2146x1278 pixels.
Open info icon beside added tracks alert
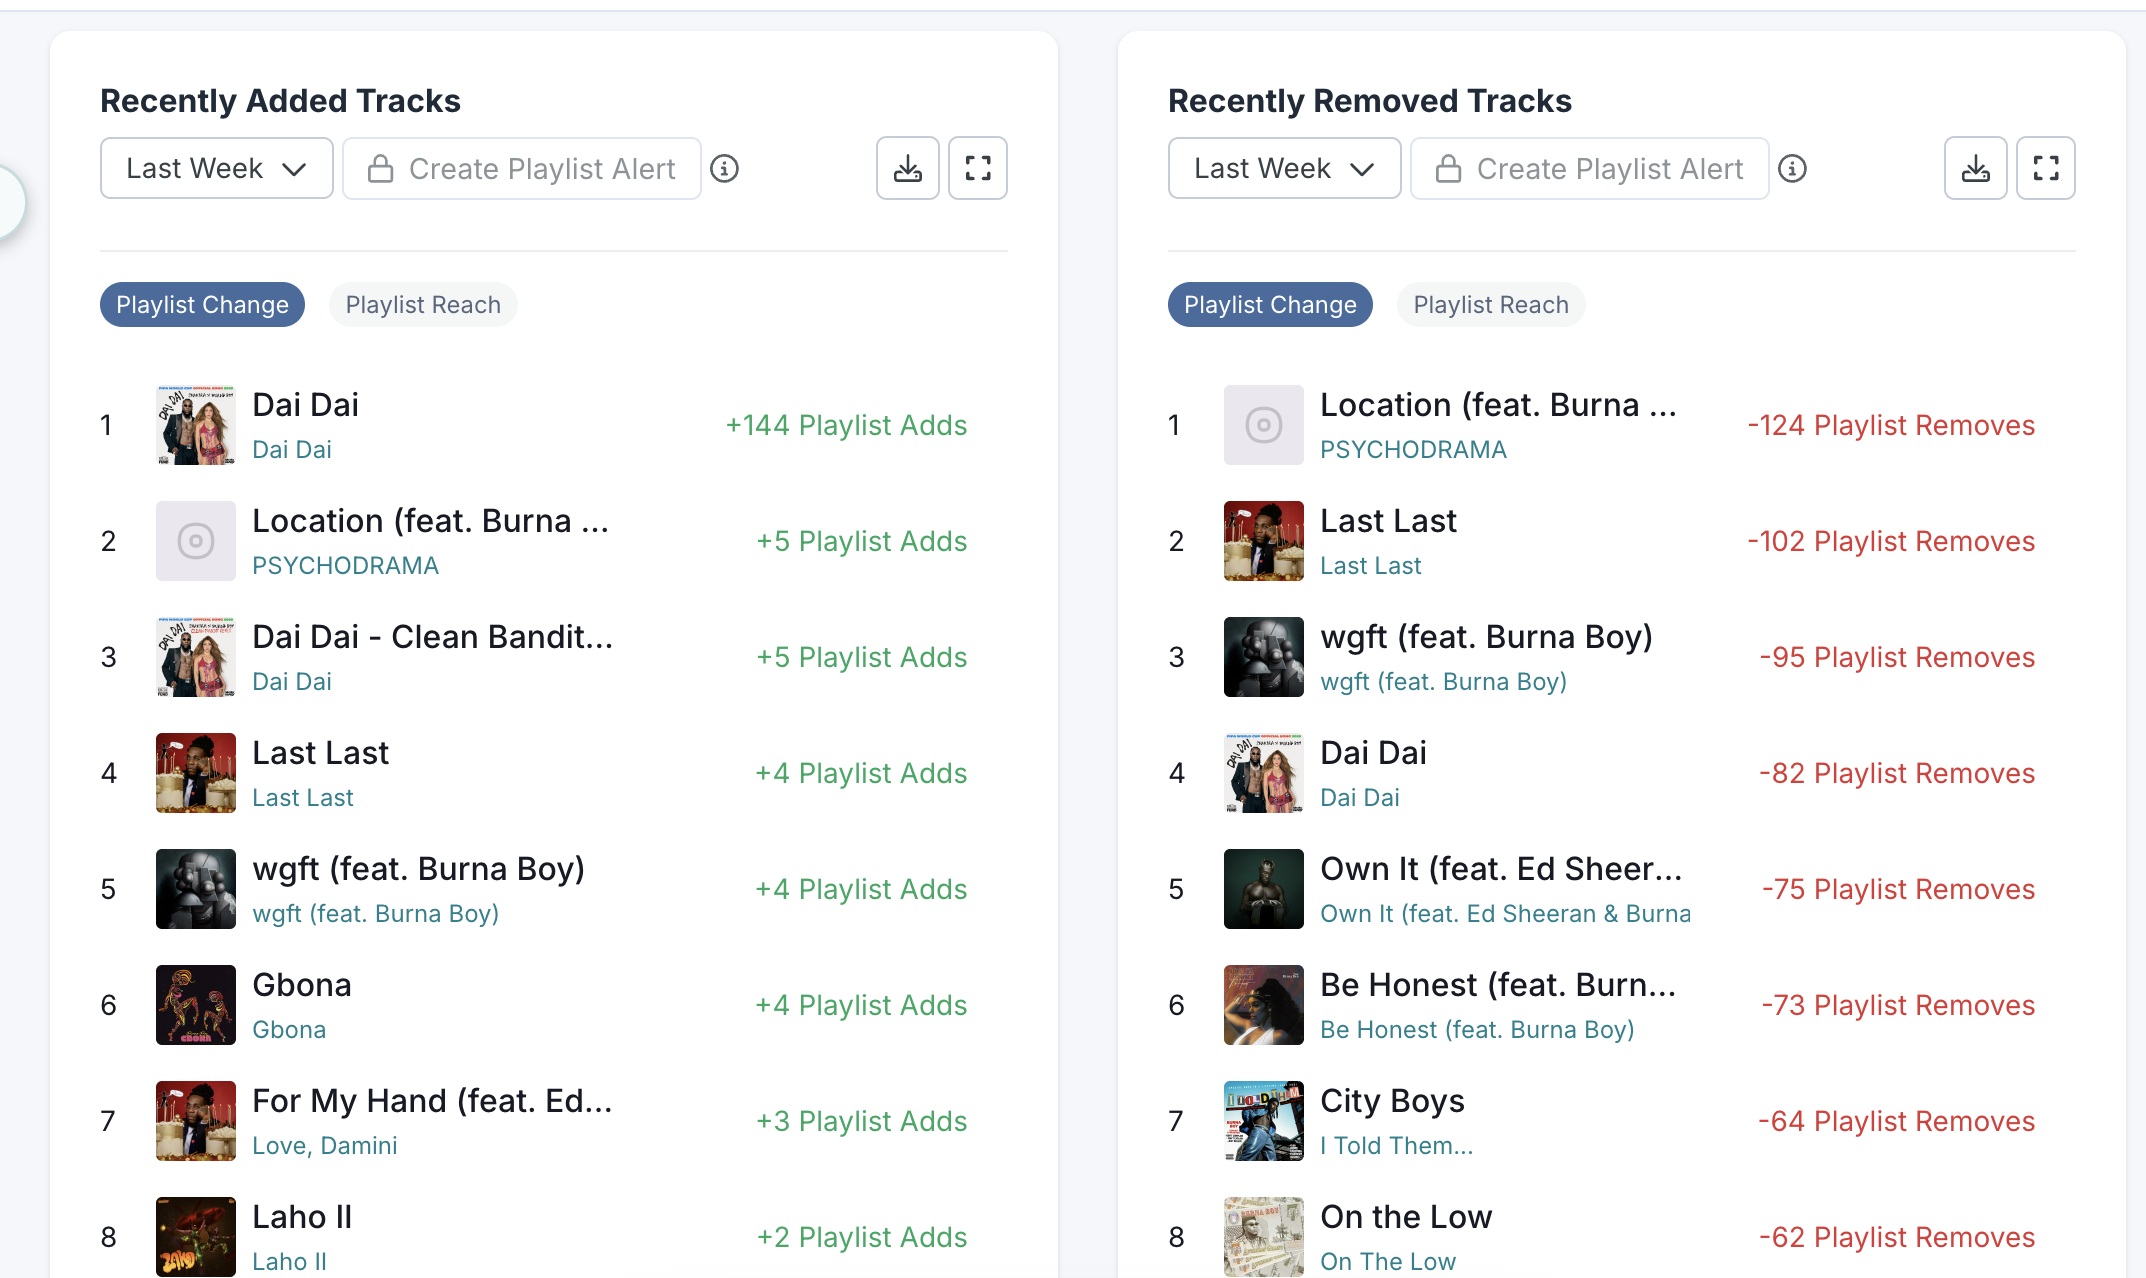(724, 169)
